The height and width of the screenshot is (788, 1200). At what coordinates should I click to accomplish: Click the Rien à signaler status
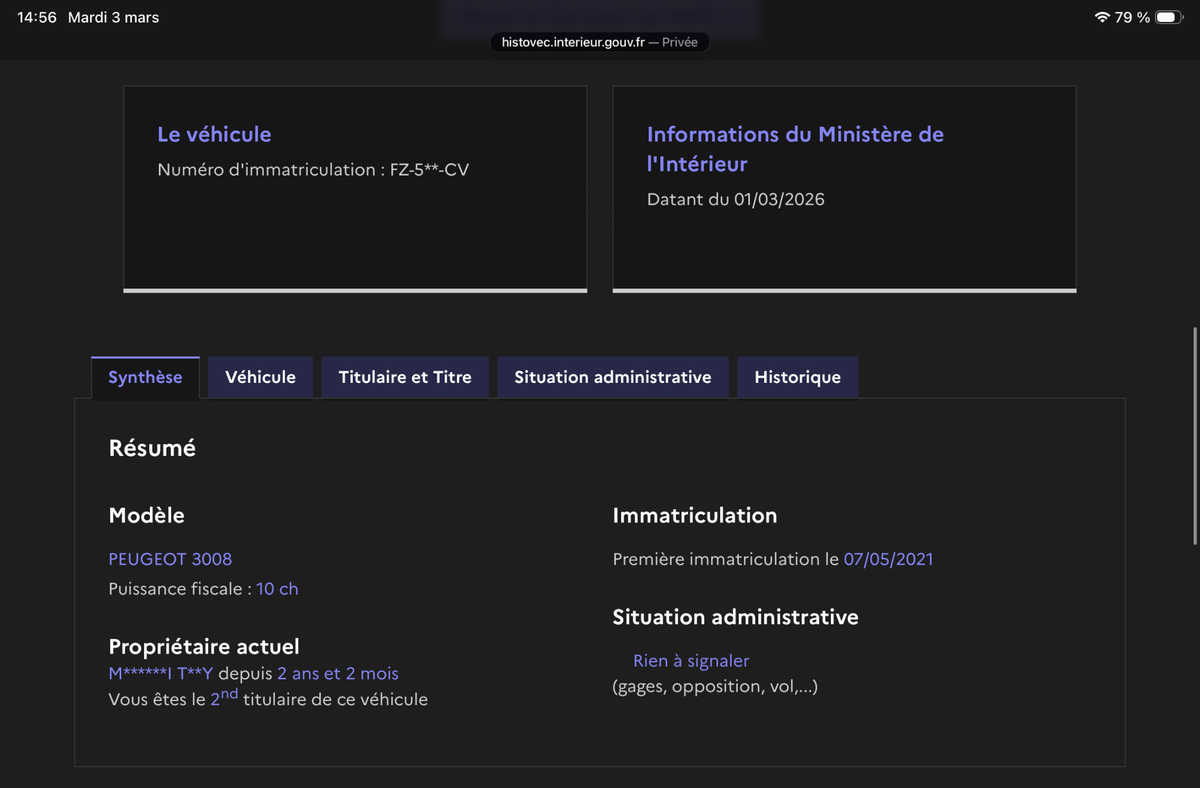(690, 661)
